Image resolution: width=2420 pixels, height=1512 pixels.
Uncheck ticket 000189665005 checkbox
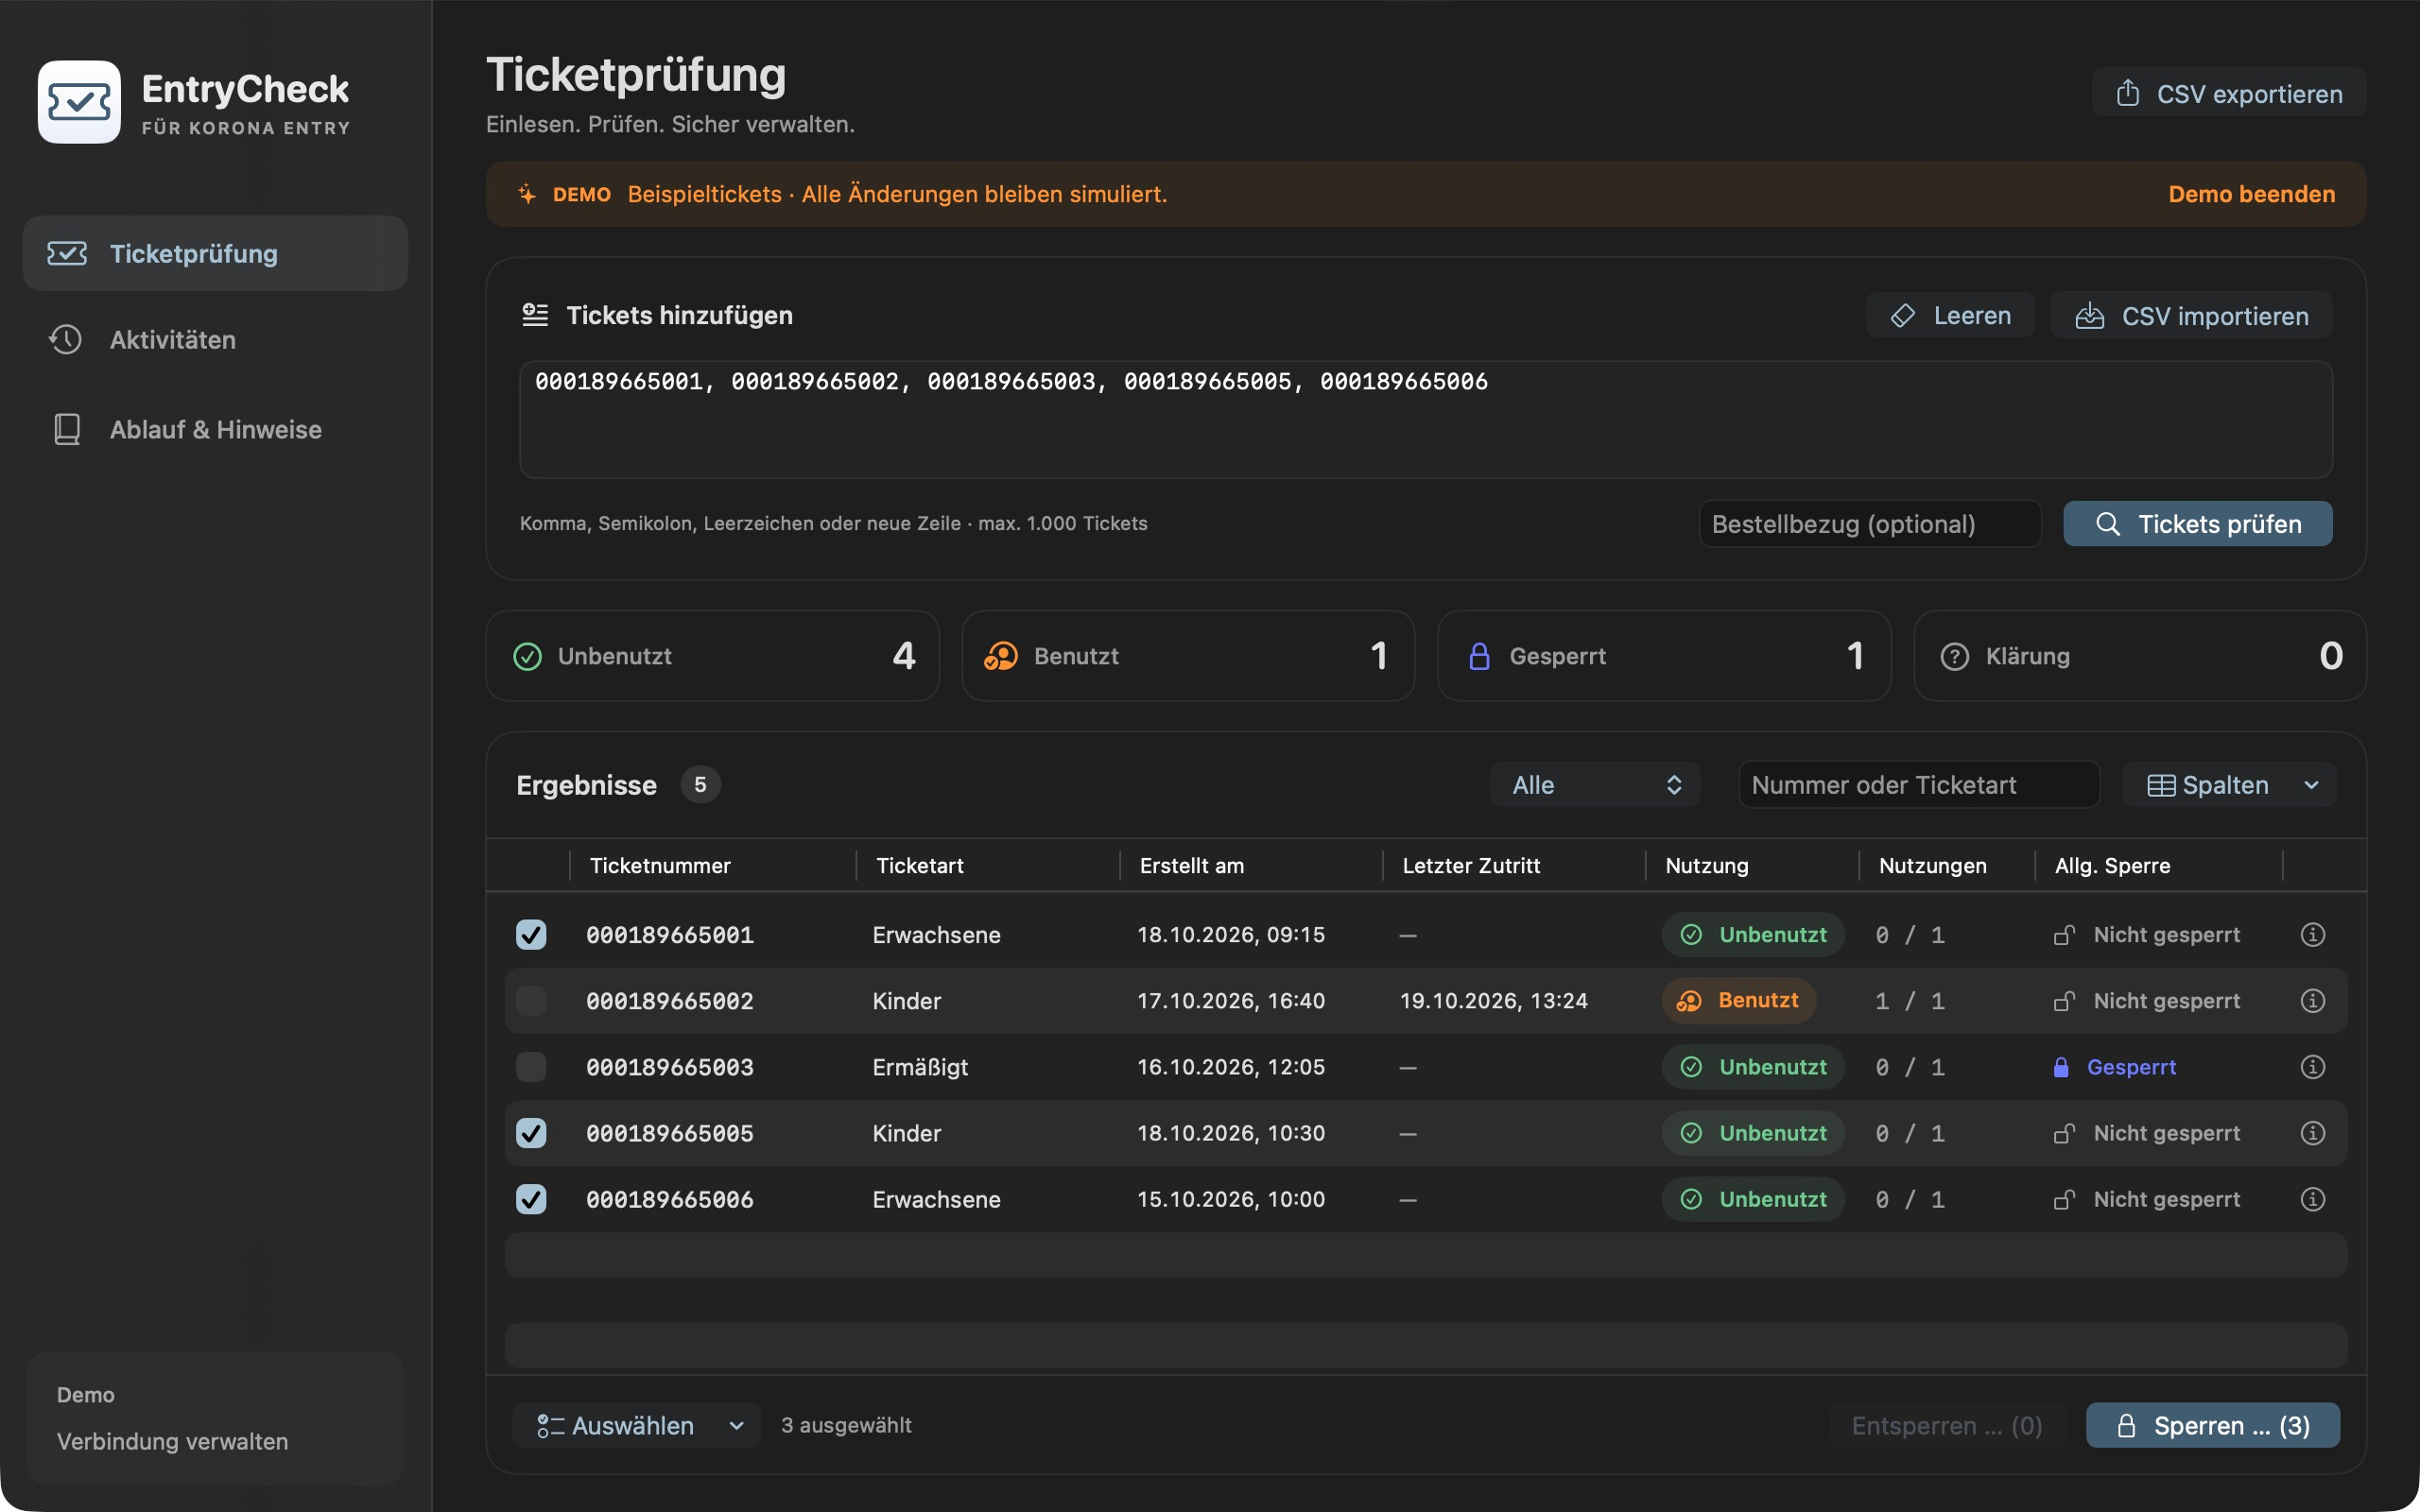coord(531,1132)
